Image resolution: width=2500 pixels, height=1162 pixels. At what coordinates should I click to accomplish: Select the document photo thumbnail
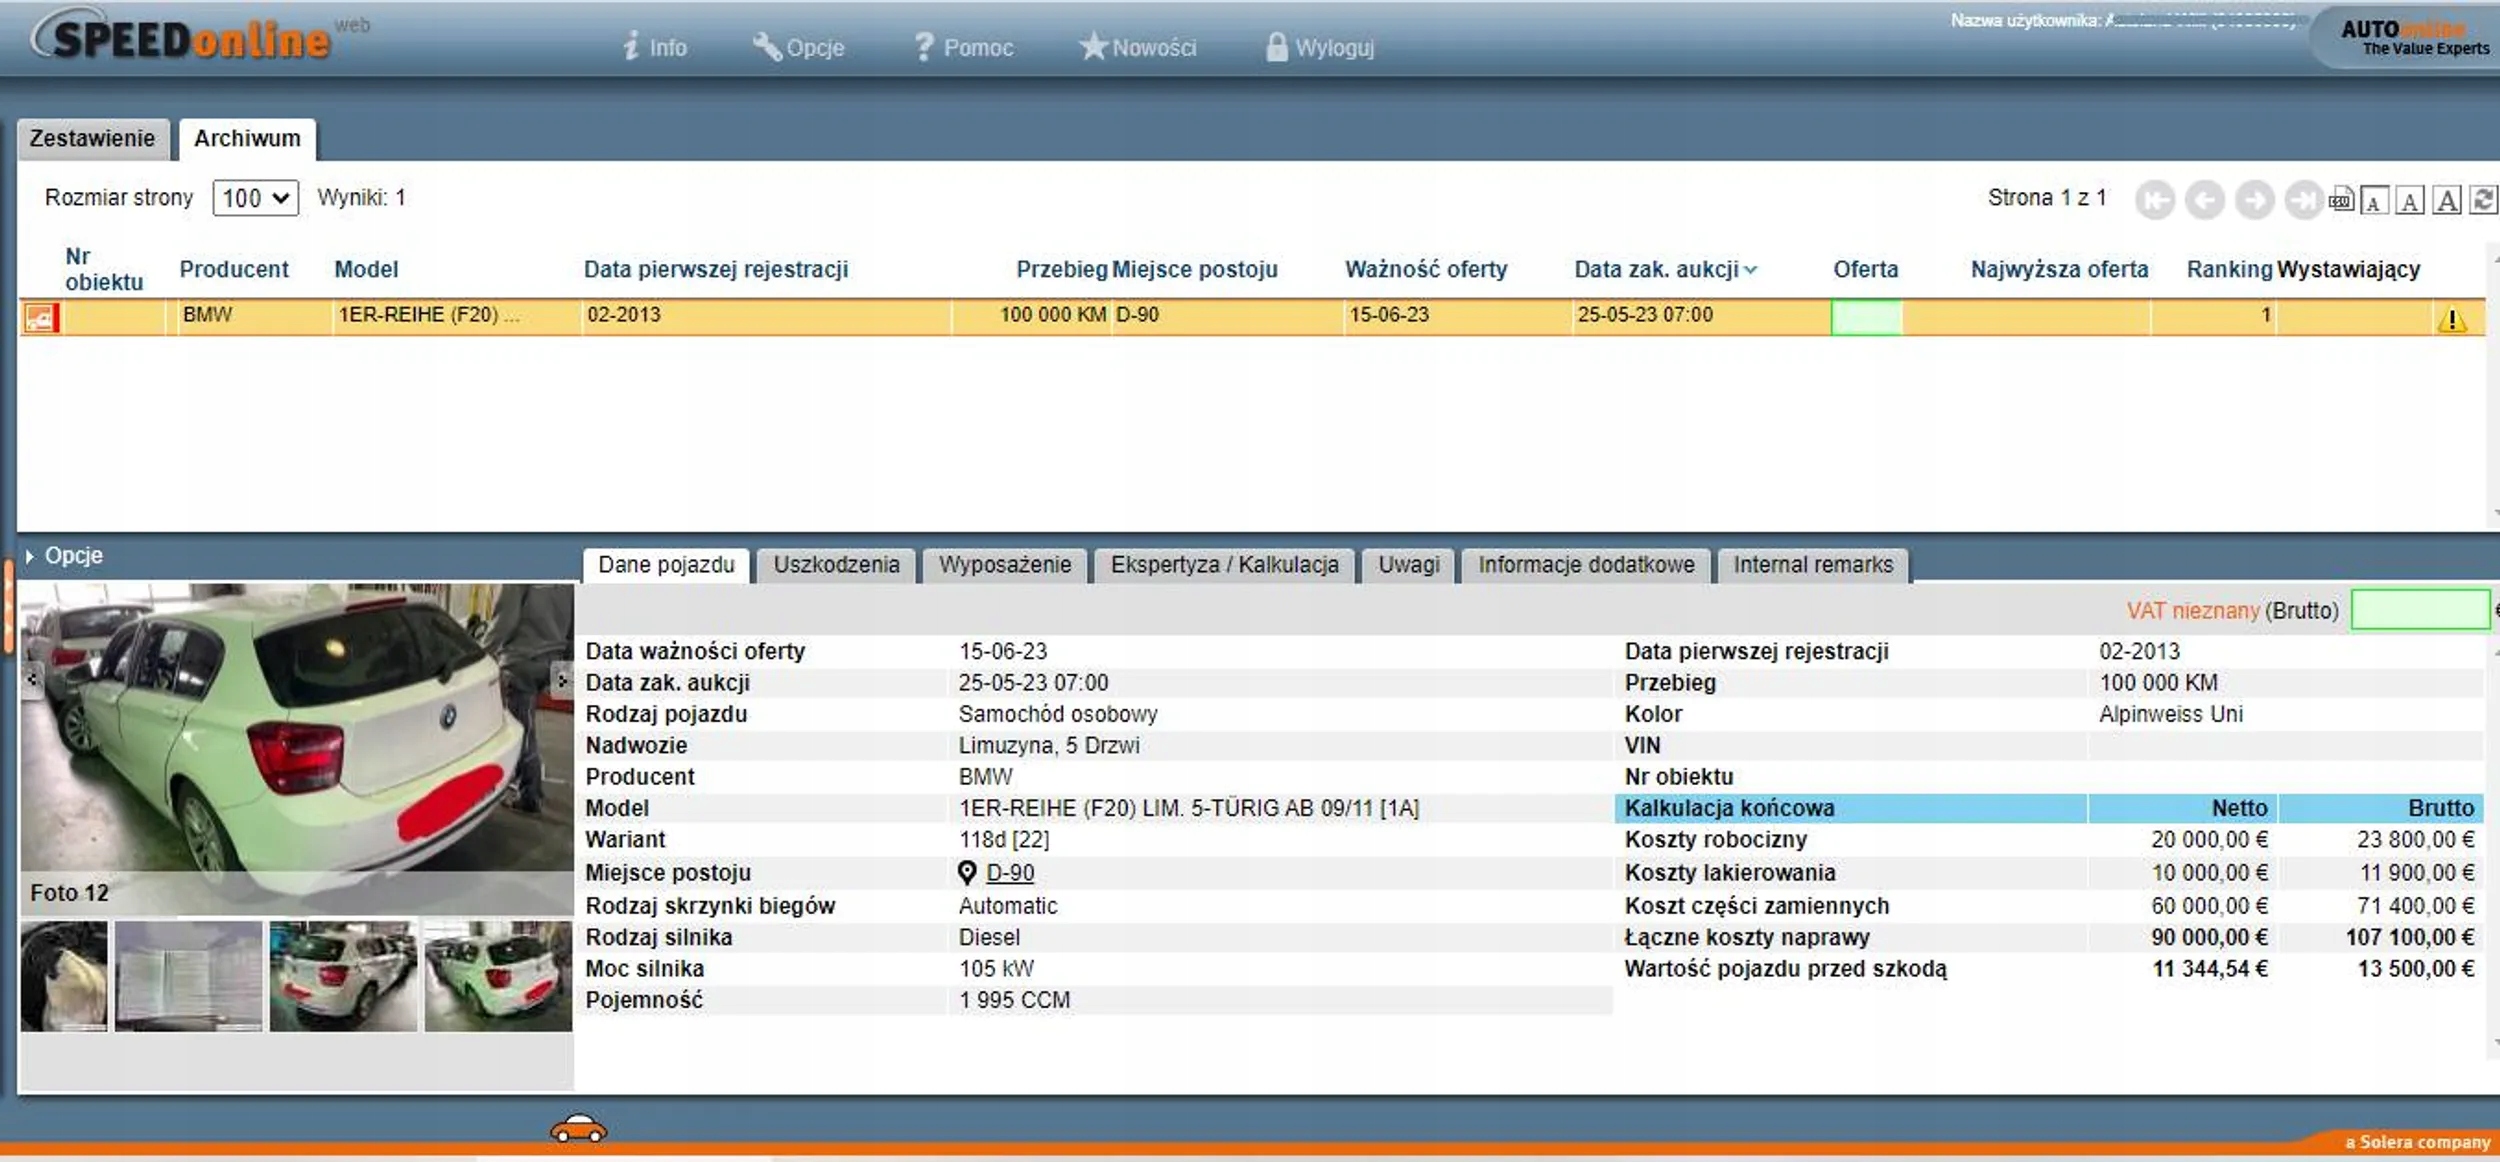click(x=188, y=976)
